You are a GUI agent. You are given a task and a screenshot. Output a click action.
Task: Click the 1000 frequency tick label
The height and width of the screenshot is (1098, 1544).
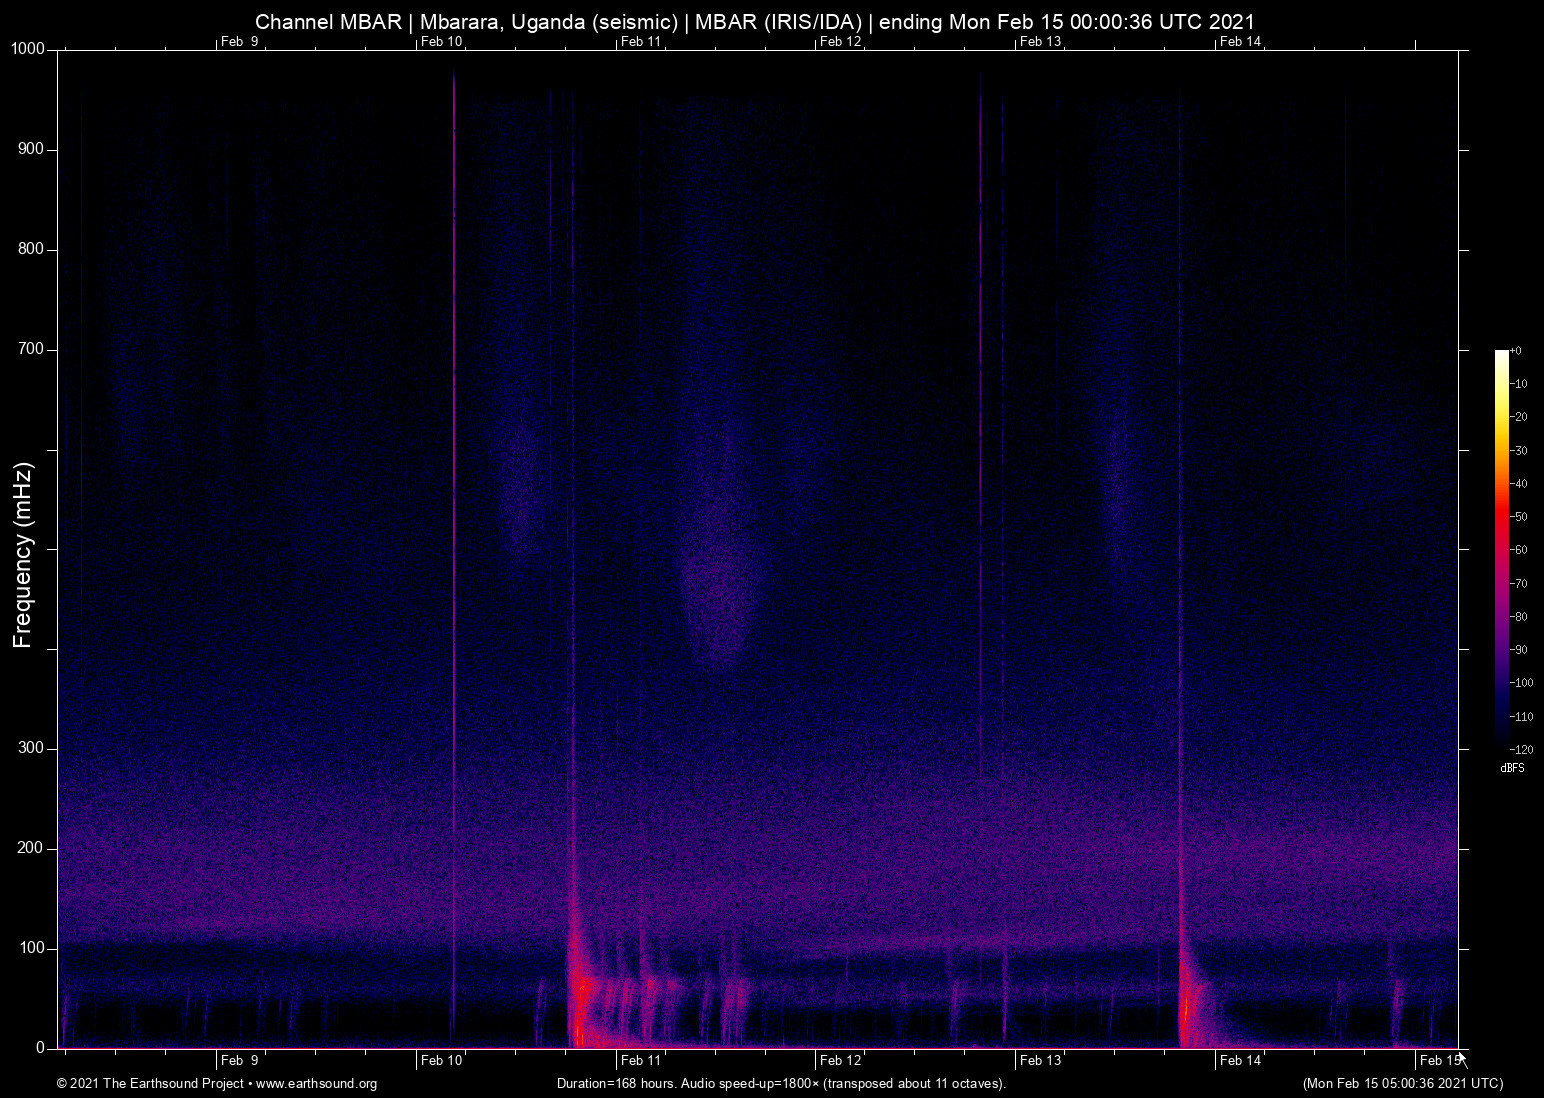coord(28,49)
